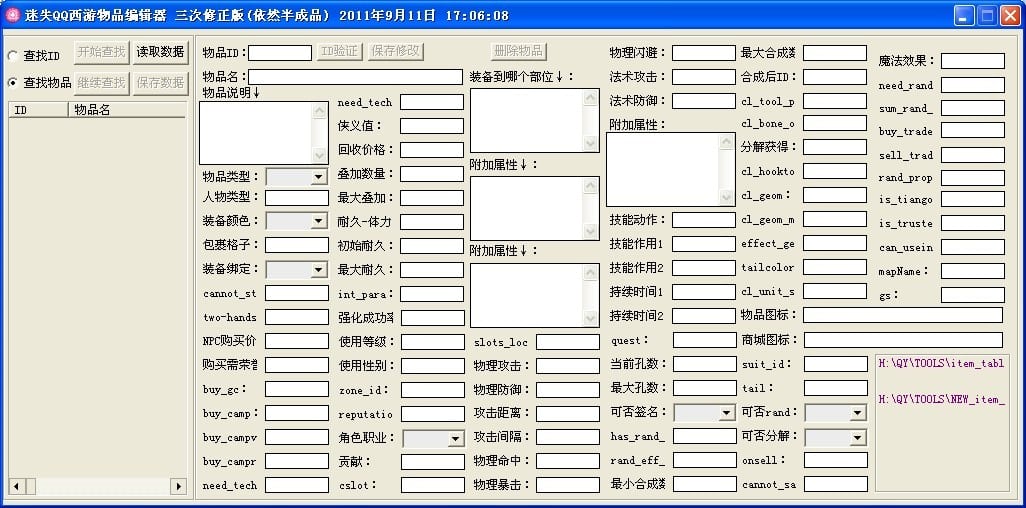Click the down arrow in 物品说明 text box
1026x508 pixels.
point(322,156)
